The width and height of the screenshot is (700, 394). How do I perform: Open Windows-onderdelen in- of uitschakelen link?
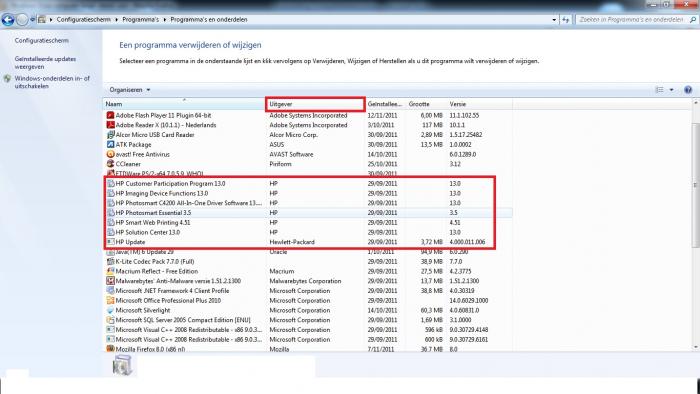[x=52, y=82]
